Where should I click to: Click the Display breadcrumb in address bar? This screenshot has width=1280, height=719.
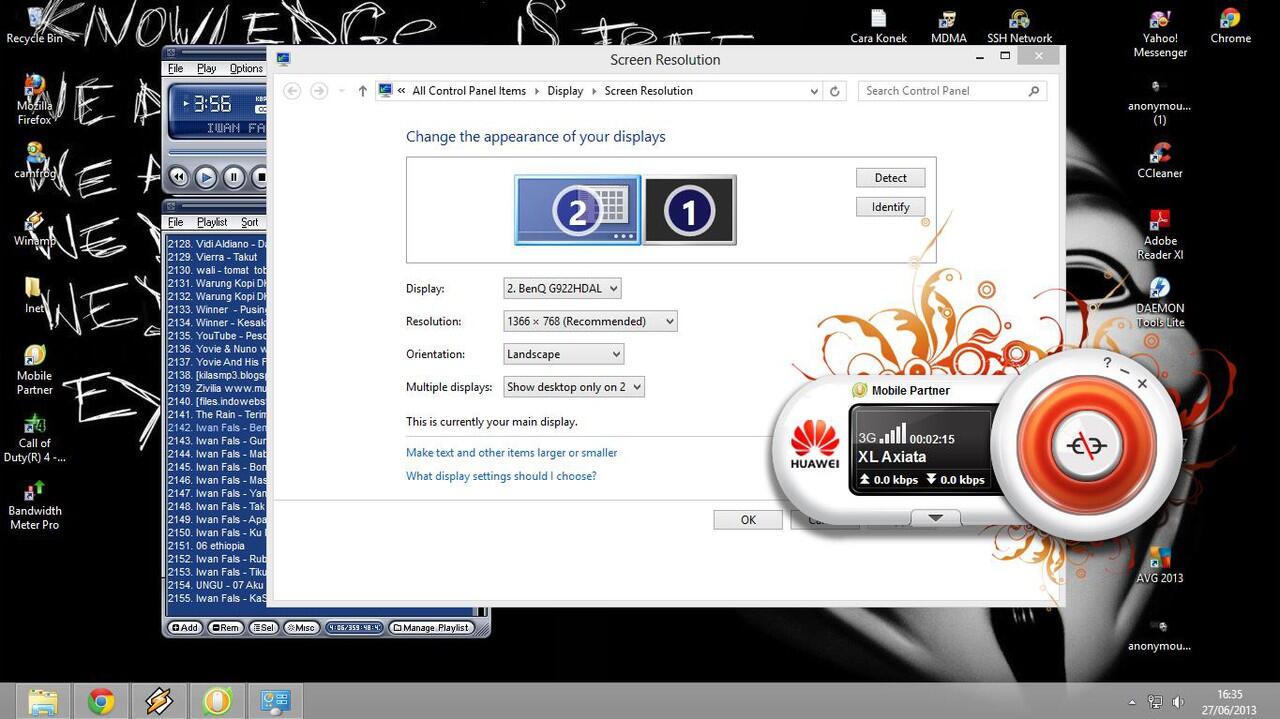click(565, 91)
